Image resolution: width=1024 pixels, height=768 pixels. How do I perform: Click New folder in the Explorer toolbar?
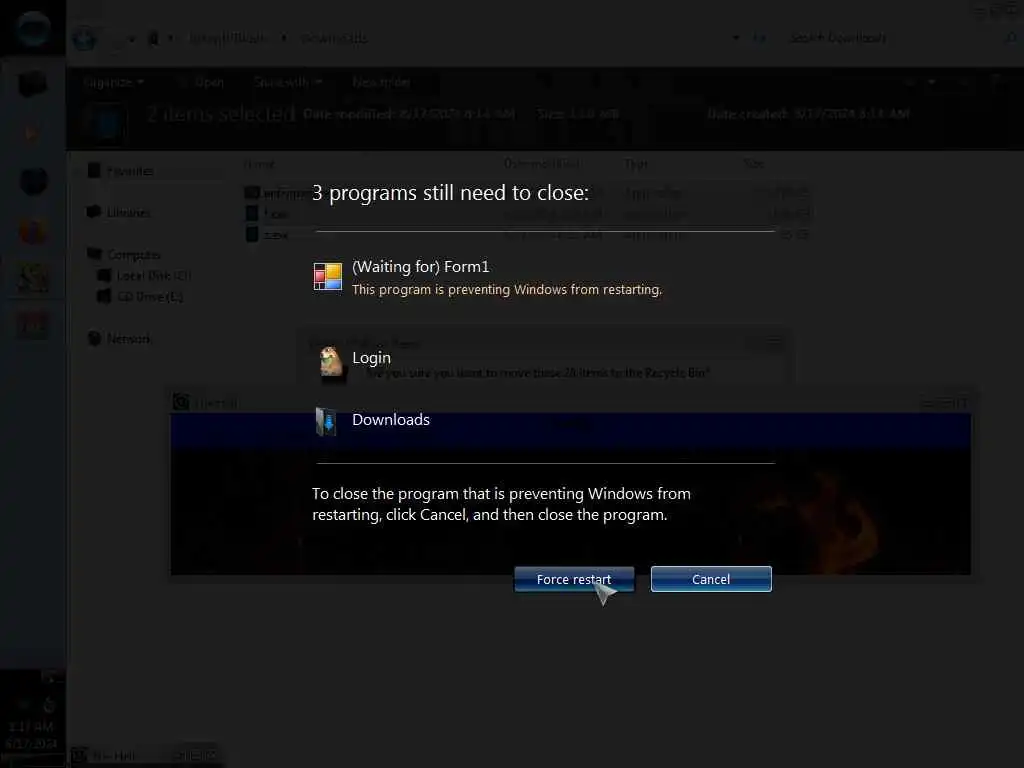[x=381, y=82]
